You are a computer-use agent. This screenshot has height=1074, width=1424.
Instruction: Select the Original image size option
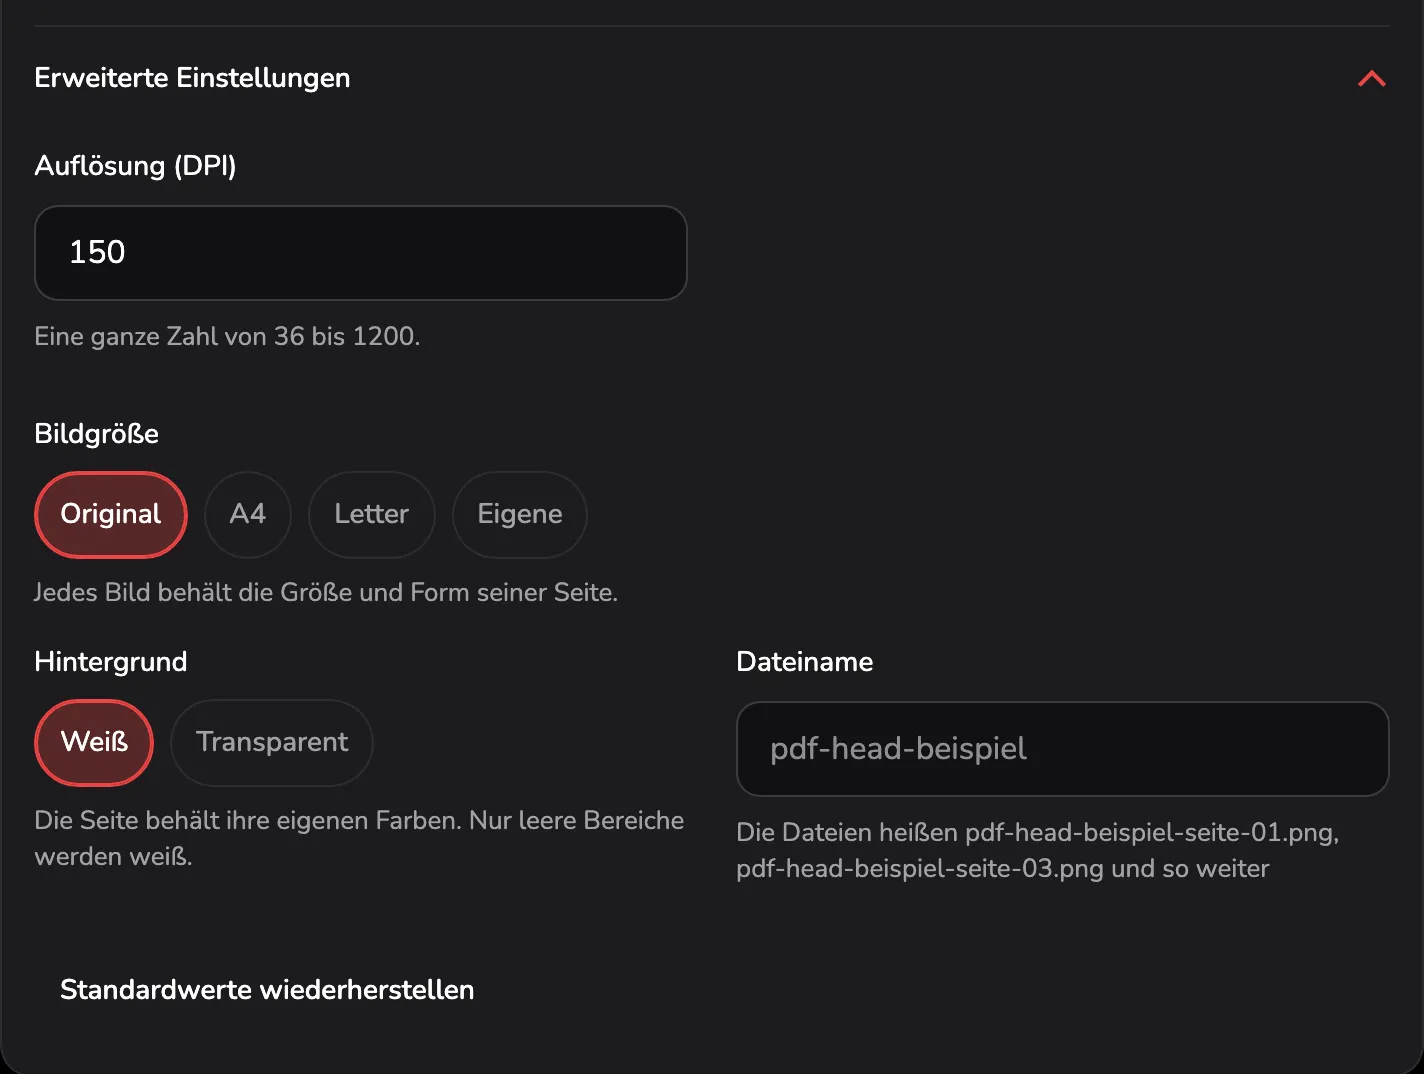click(111, 514)
